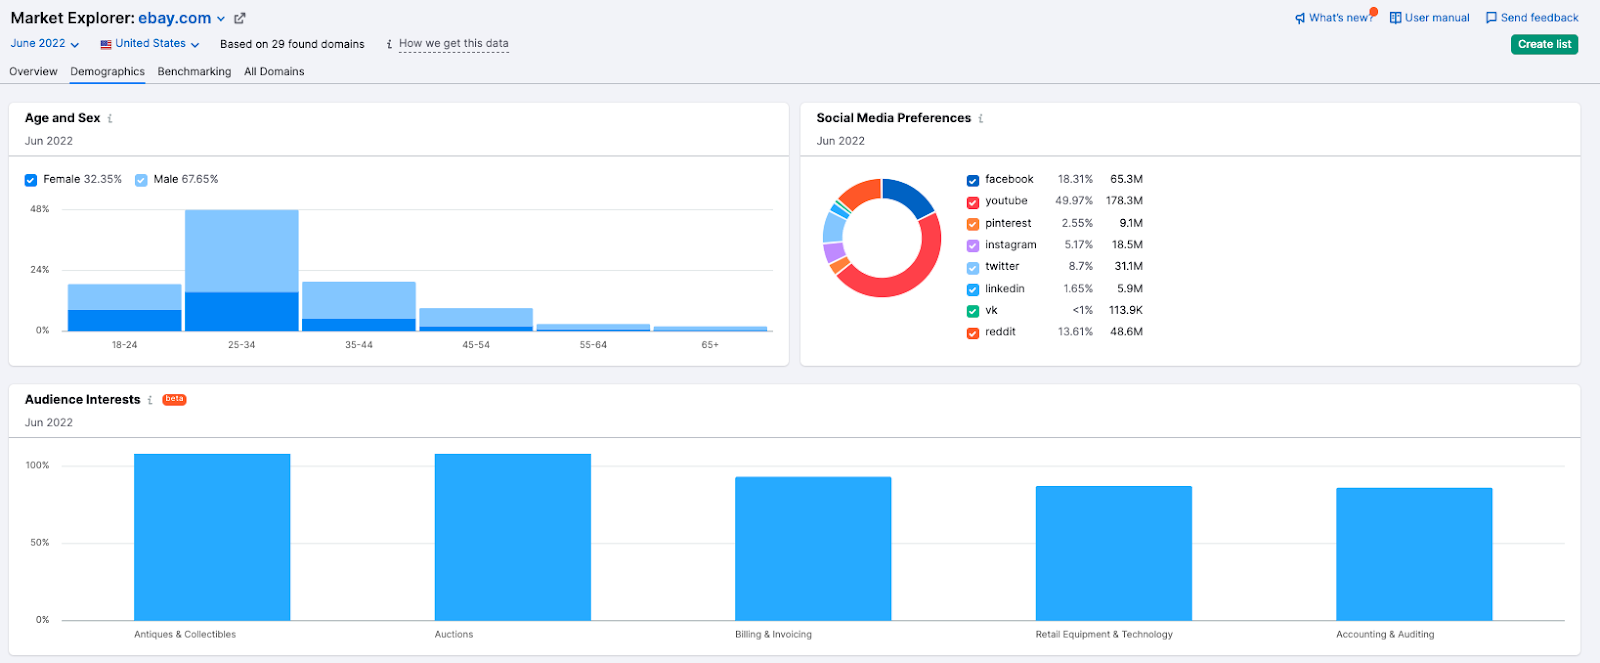Click the 25-34 age group bar
The image size is (1600, 663).
pos(241,270)
